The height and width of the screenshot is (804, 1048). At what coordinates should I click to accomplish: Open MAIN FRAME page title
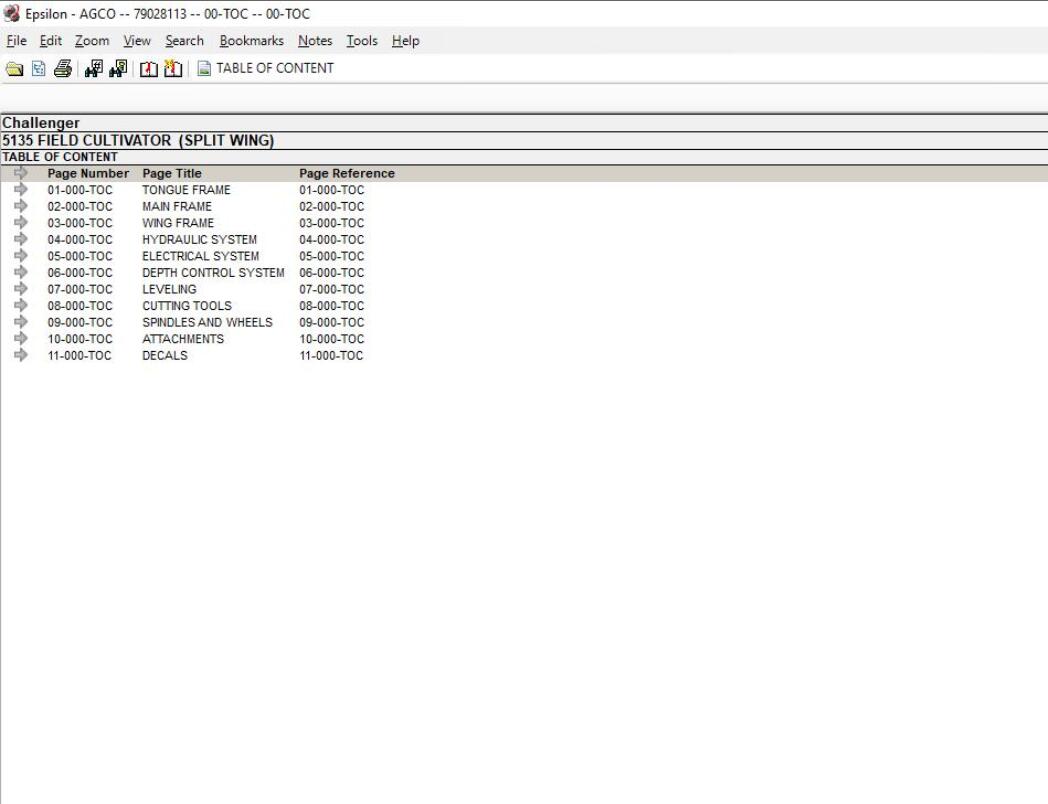point(176,207)
